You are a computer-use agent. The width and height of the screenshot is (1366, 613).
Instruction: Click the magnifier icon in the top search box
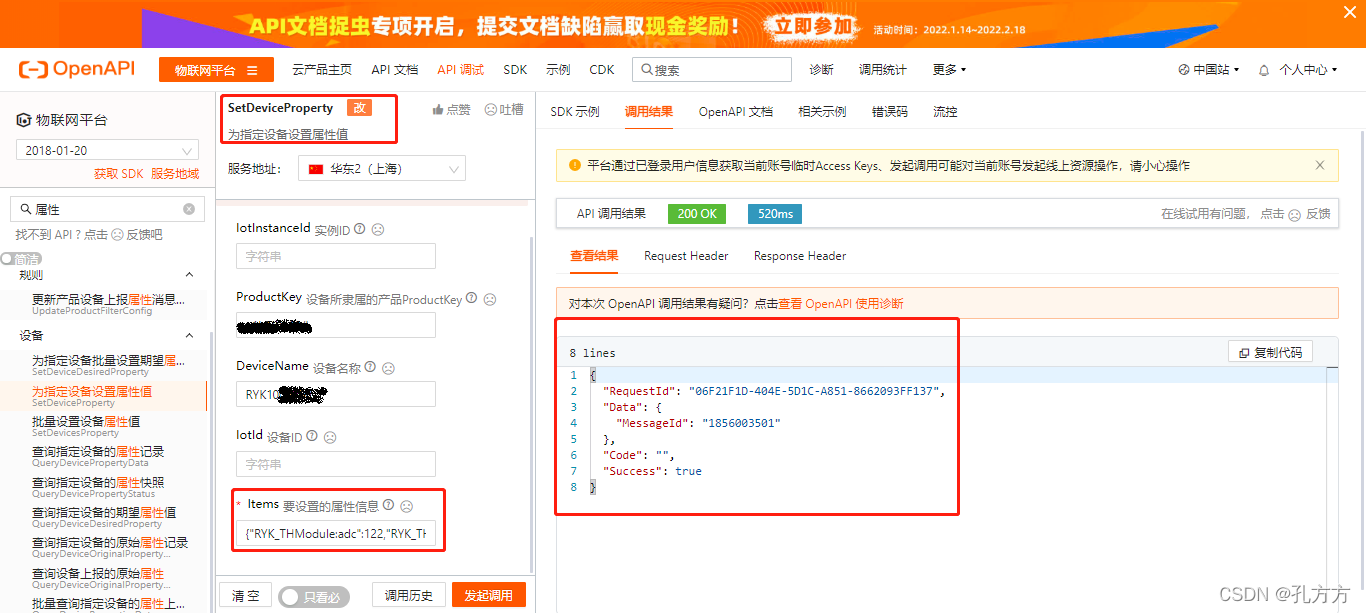click(646, 70)
